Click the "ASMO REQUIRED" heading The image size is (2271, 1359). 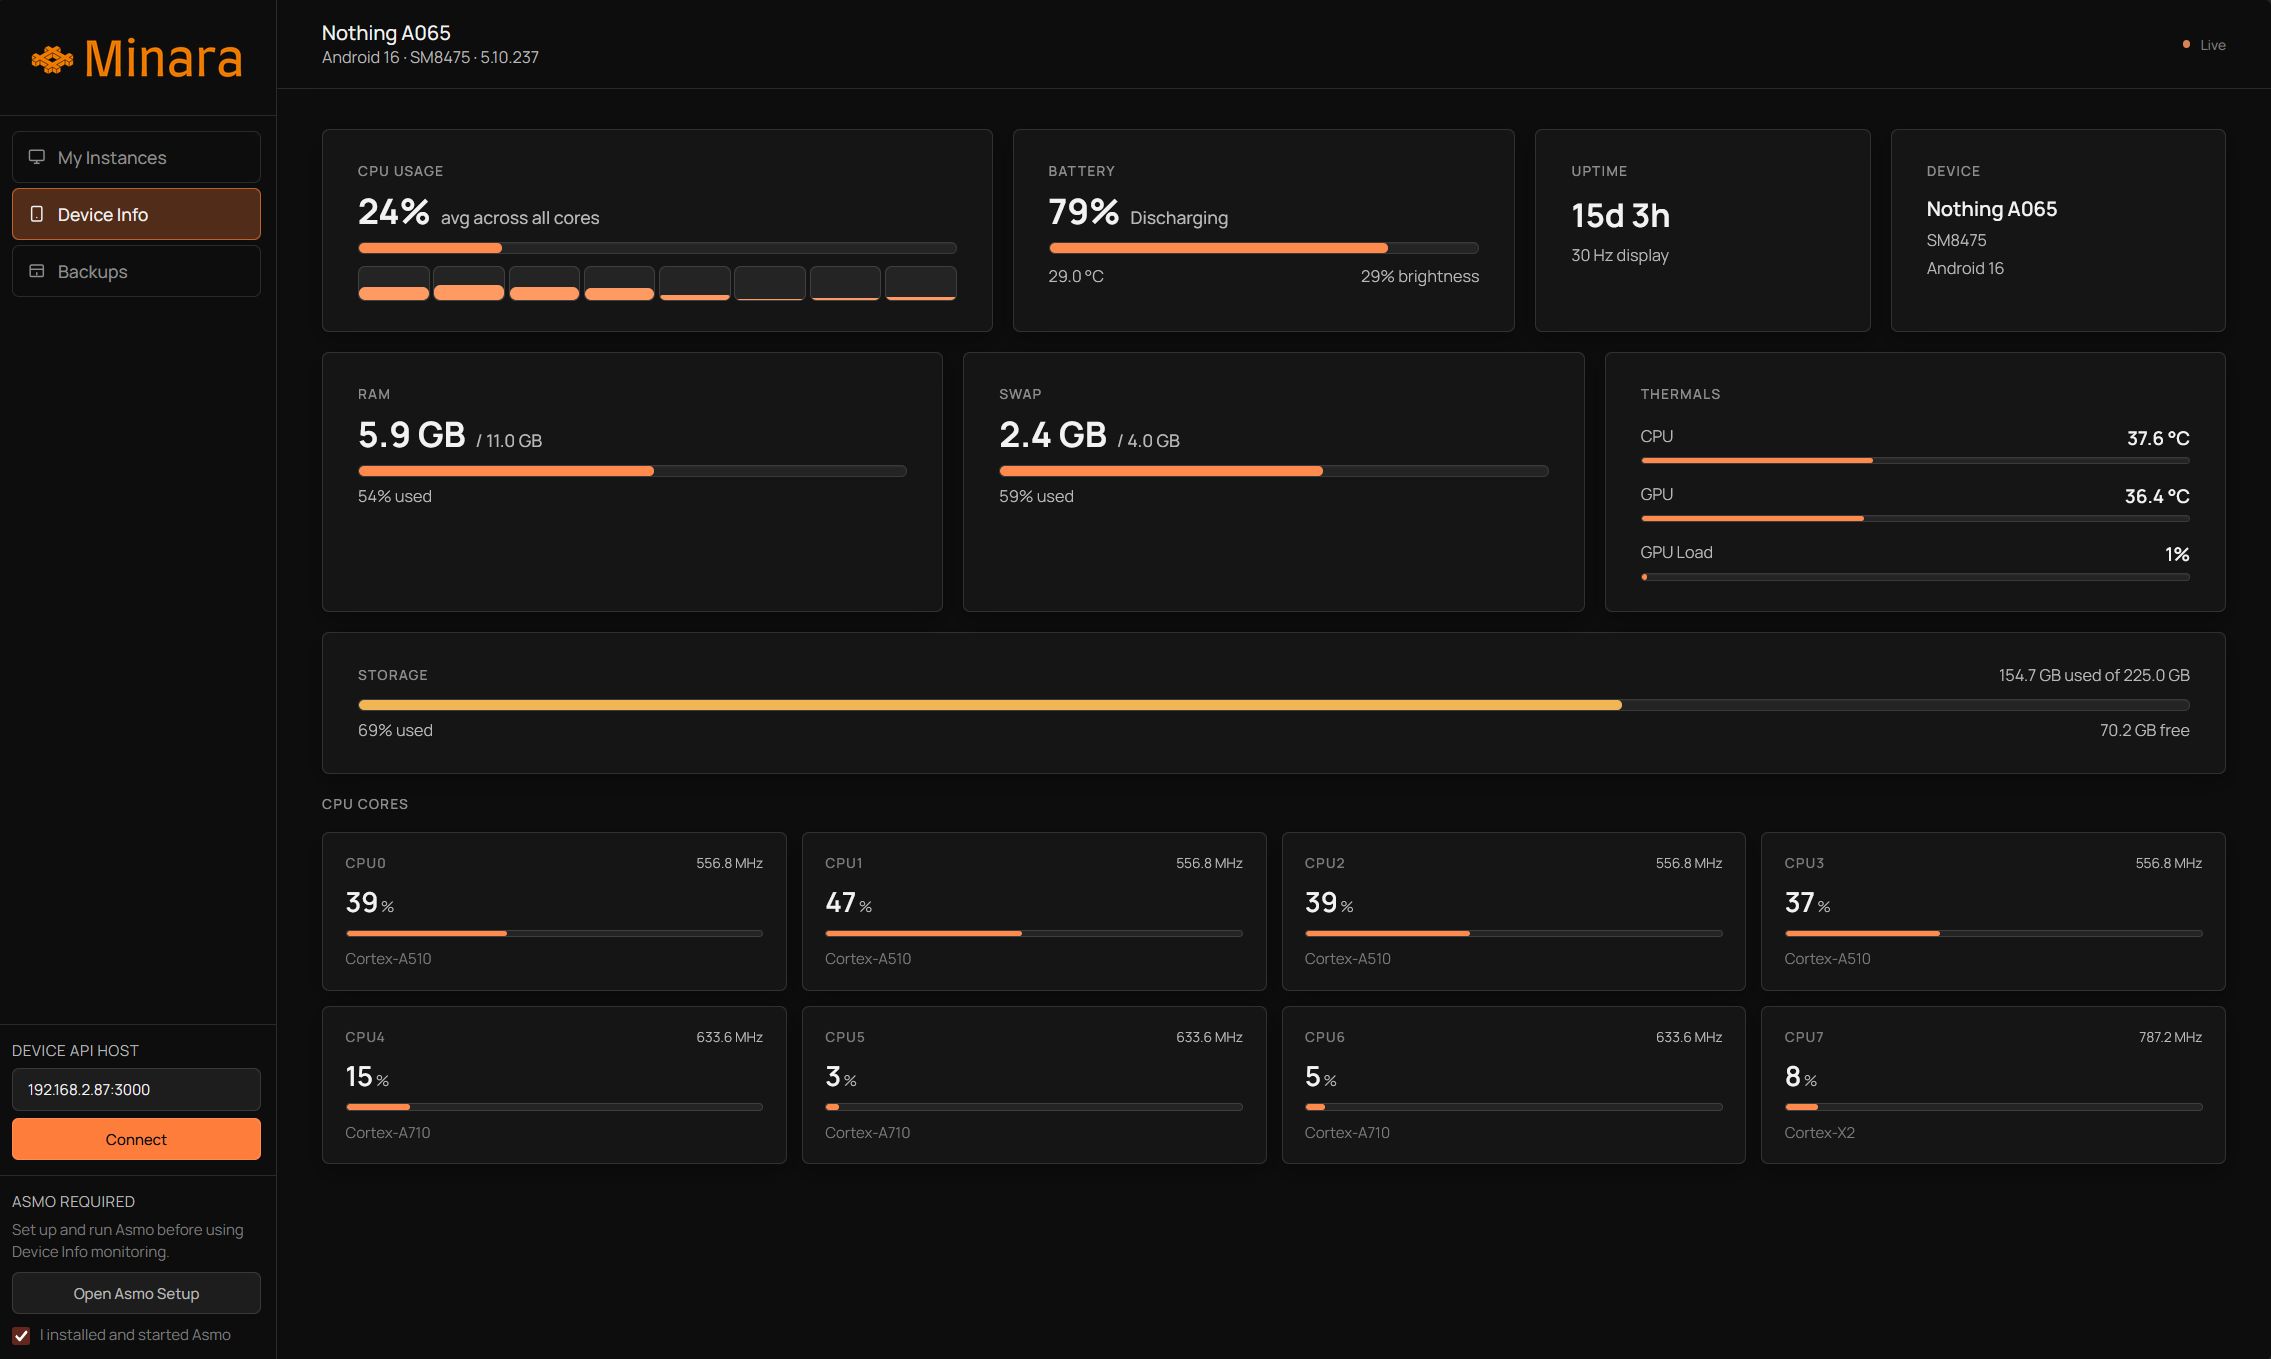(73, 1201)
